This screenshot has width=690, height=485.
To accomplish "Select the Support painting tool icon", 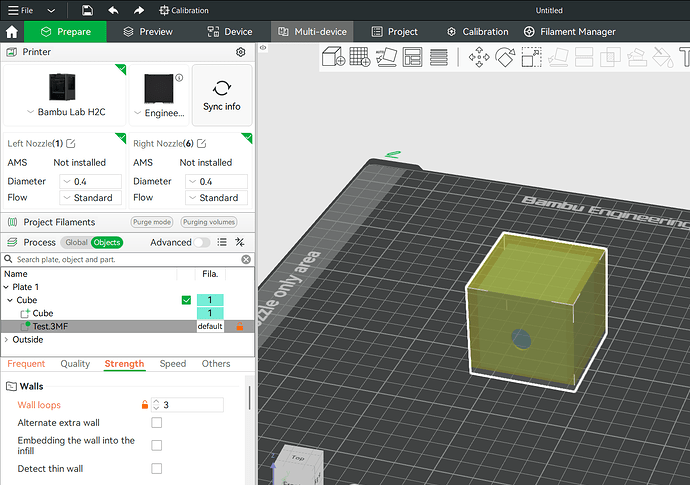I will coord(637,57).
